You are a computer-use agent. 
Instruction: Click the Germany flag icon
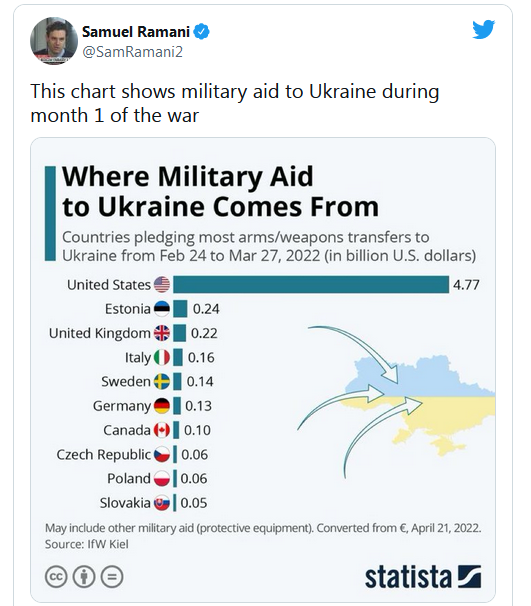162,406
